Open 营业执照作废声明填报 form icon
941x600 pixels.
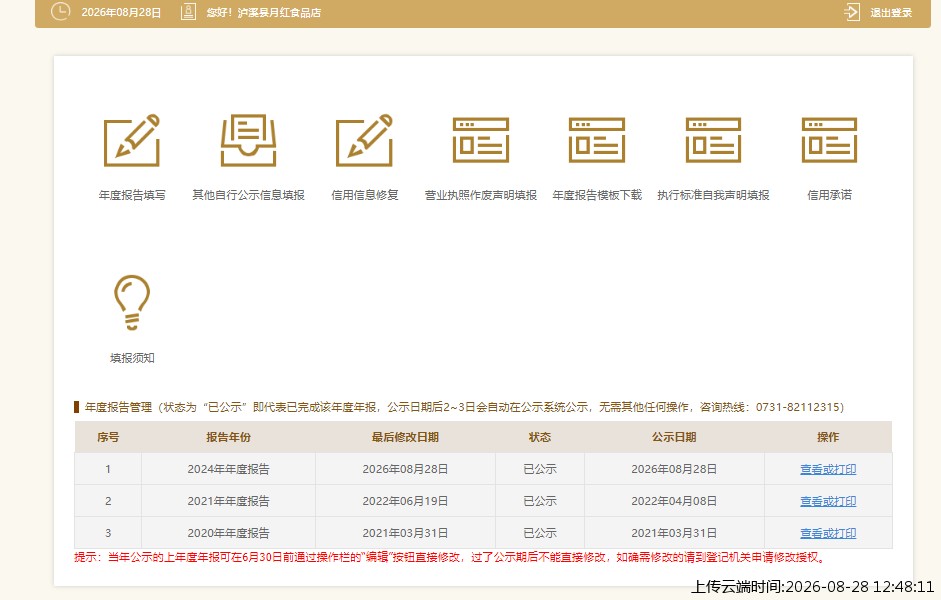[x=481, y=140]
